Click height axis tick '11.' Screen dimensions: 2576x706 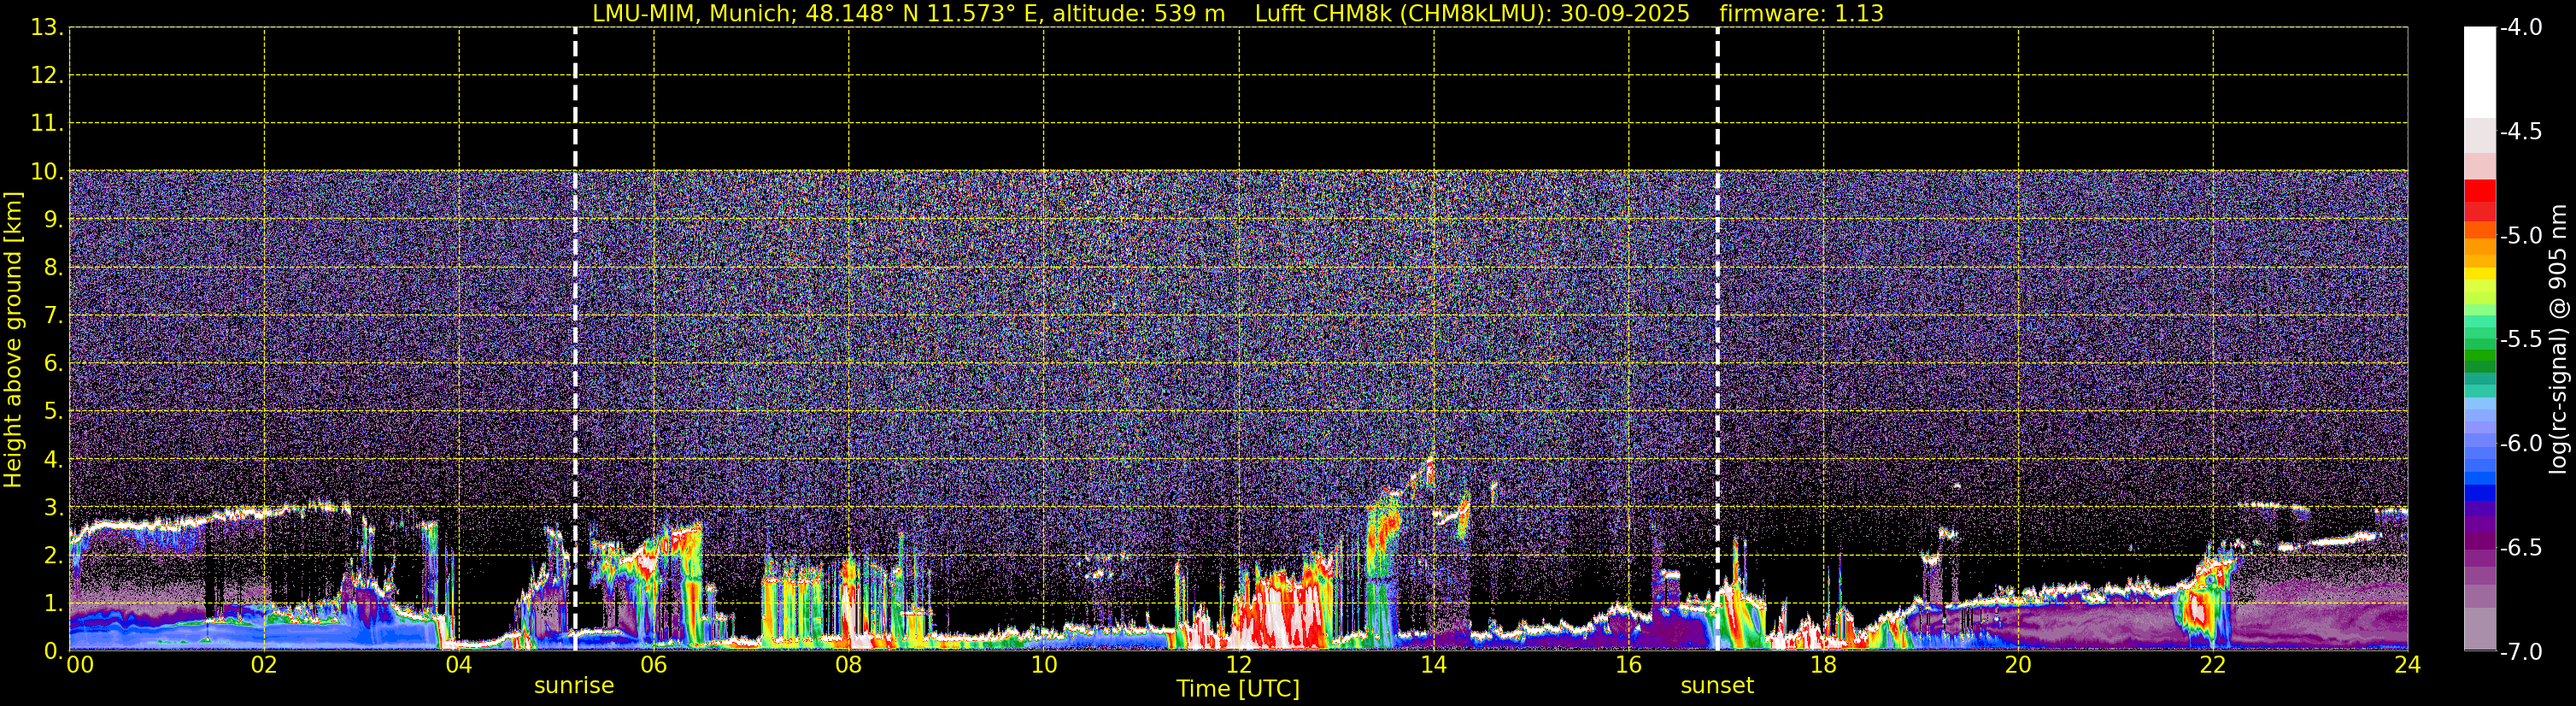click(x=47, y=123)
